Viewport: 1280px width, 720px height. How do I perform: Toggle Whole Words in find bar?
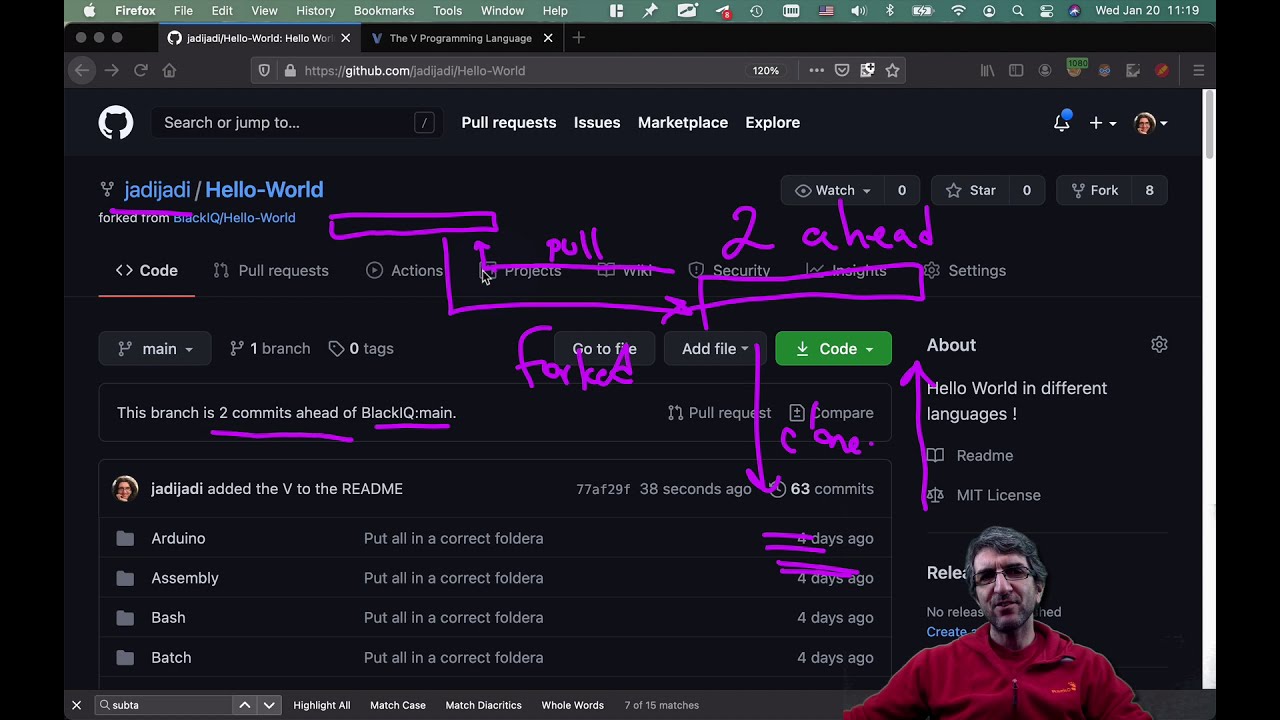tap(573, 705)
